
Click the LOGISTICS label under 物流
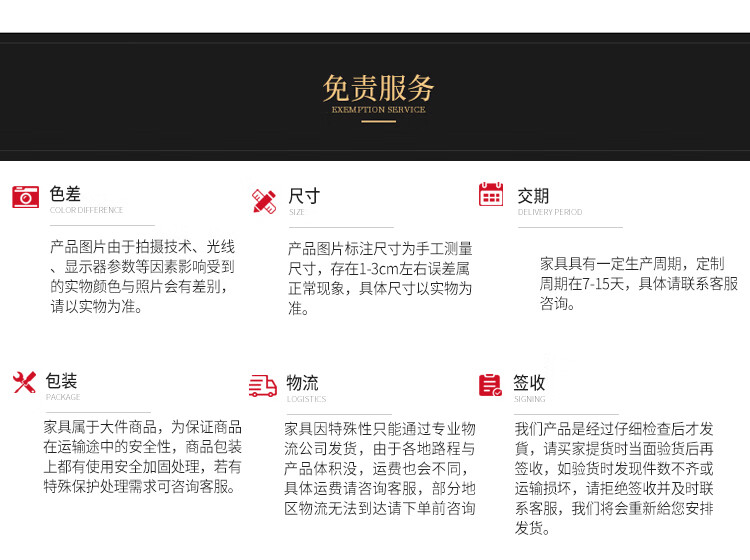[x=307, y=399]
